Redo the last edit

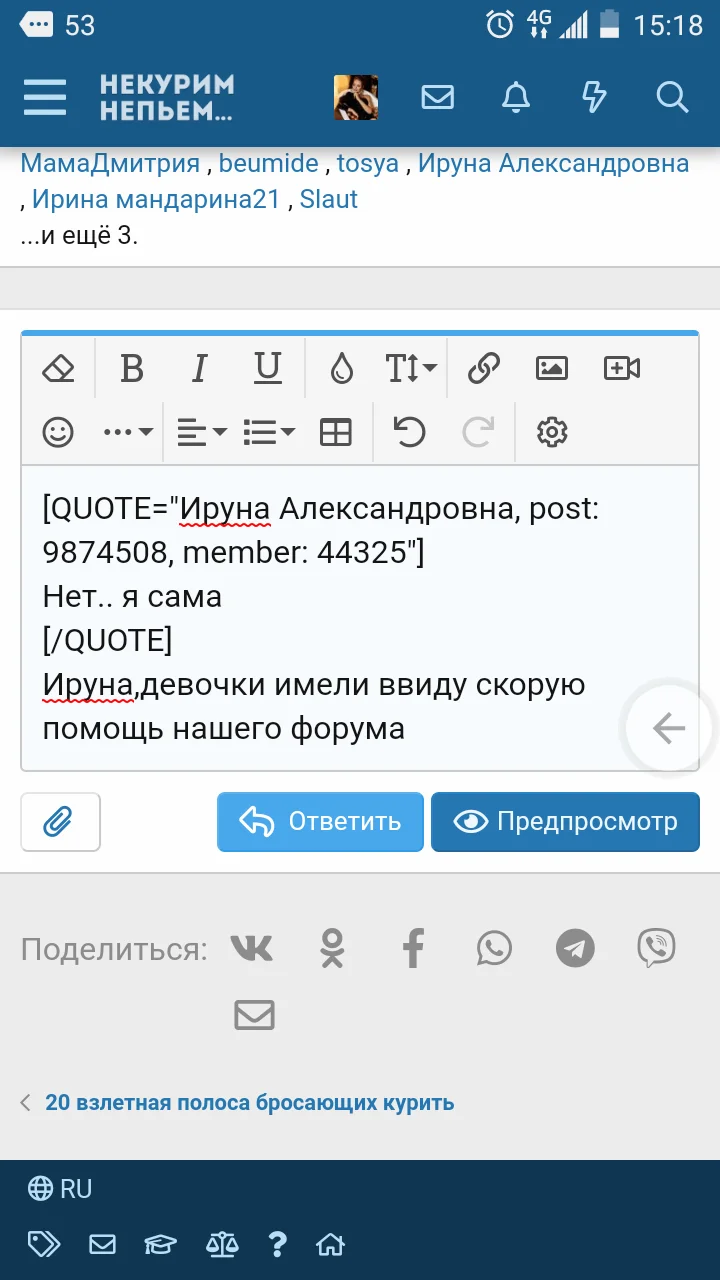[x=478, y=432]
